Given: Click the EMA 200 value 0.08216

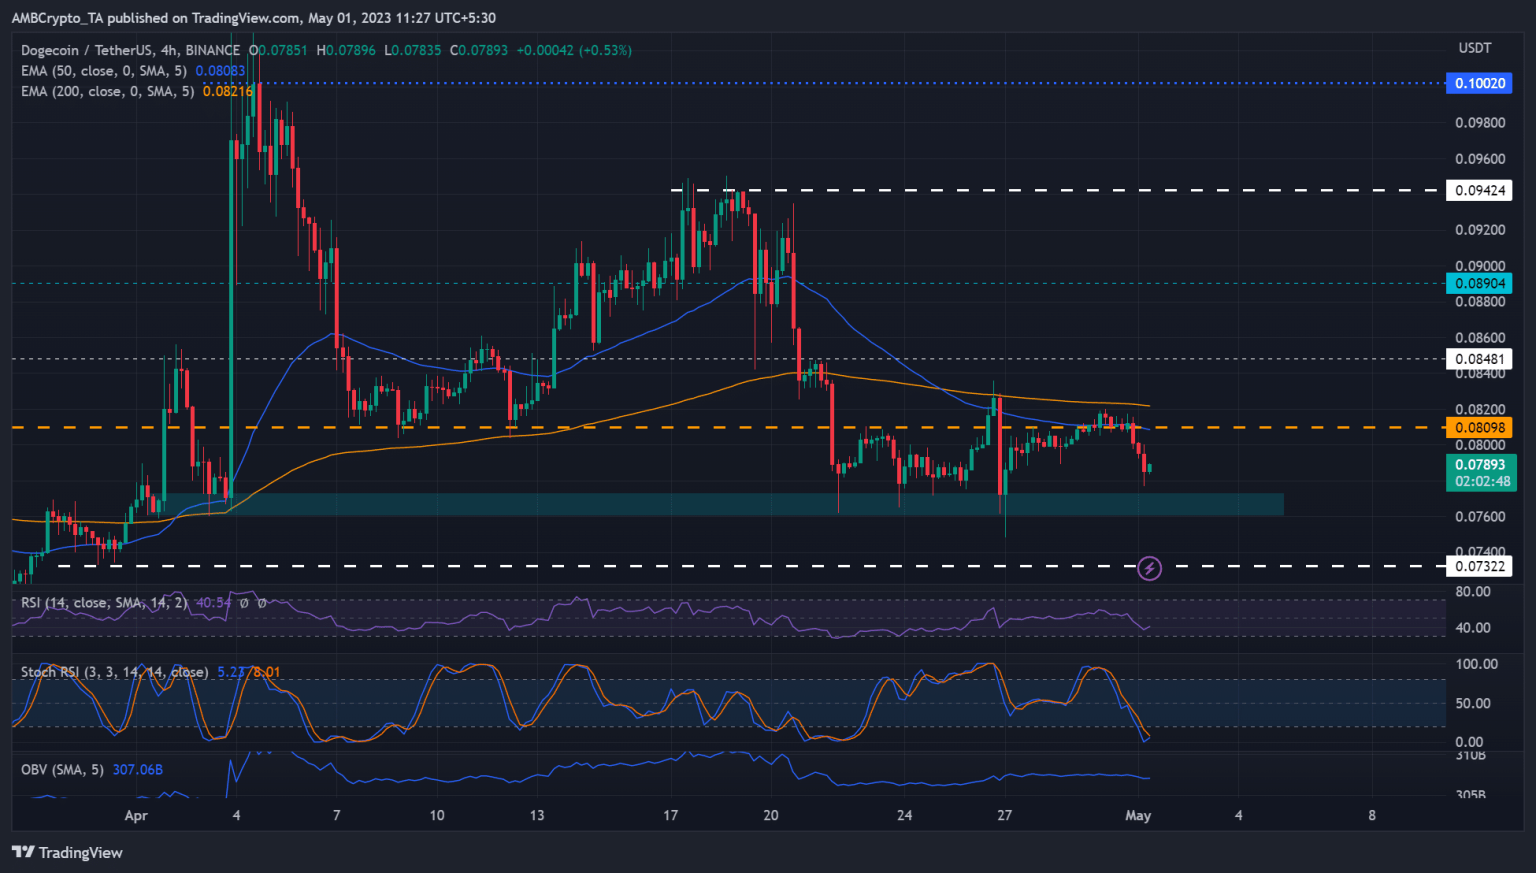Looking at the screenshot, I should tap(228, 91).
